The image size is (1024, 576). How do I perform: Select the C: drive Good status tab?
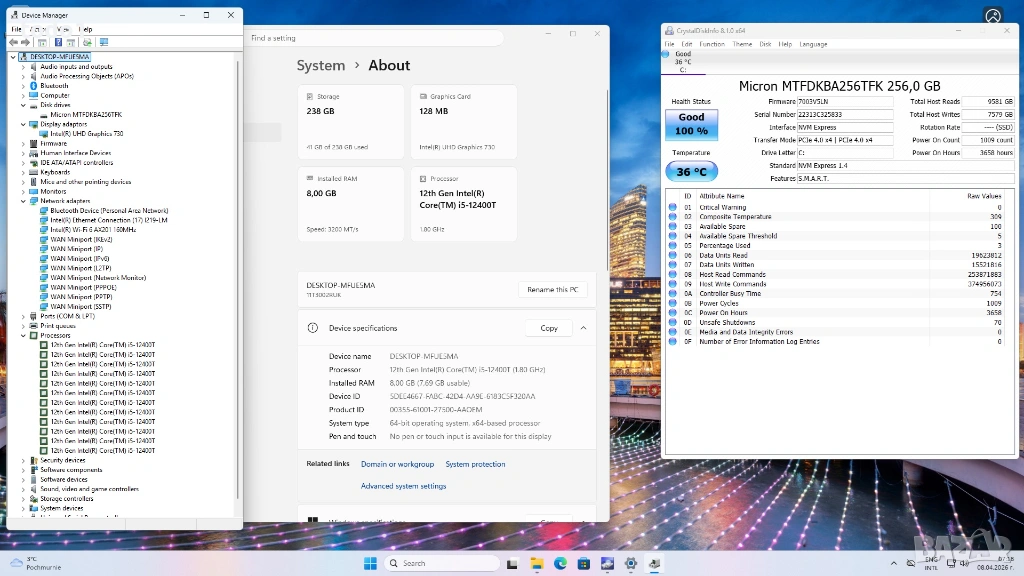tap(683, 62)
